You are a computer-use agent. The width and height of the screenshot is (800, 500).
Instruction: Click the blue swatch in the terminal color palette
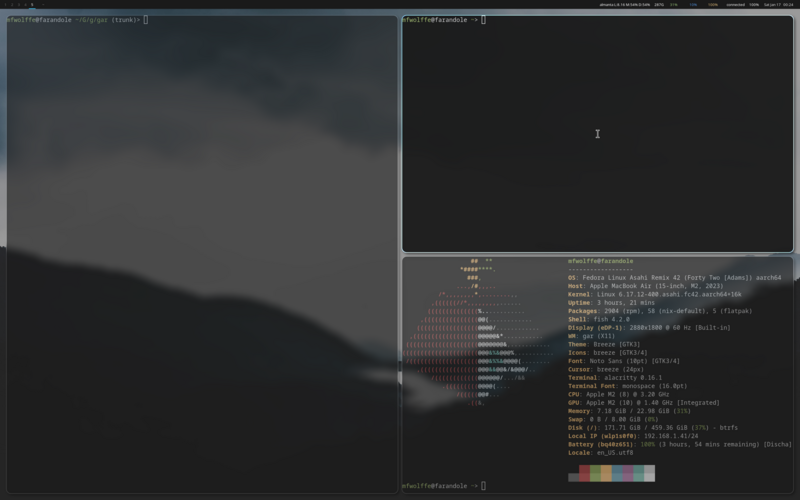click(617, 473)
